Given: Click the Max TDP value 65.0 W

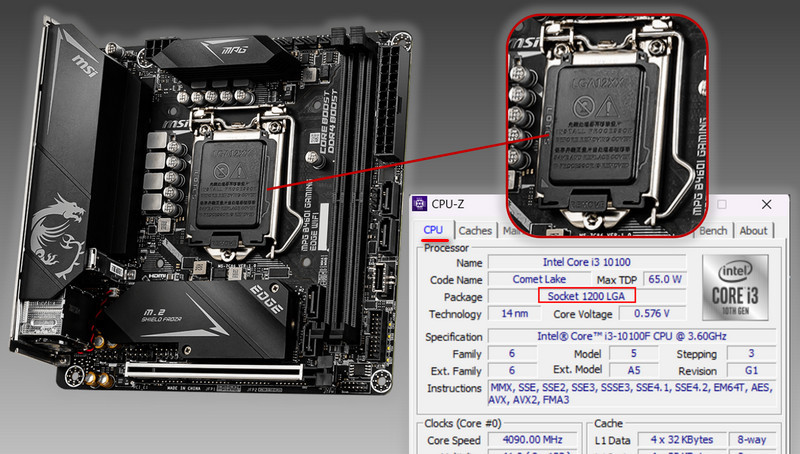Looking at the screenshot, I should point(665,279).
